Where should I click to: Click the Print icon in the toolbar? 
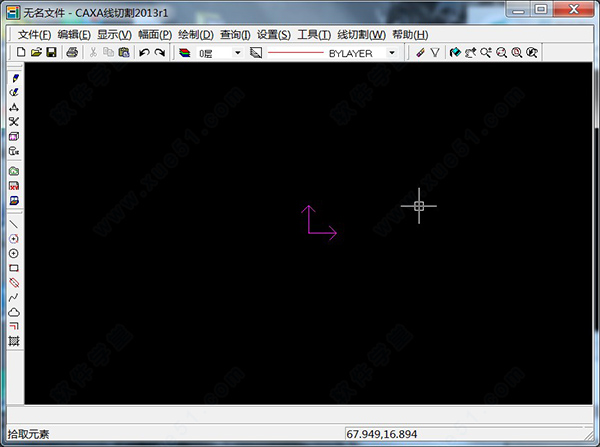(x=72, y=52)
